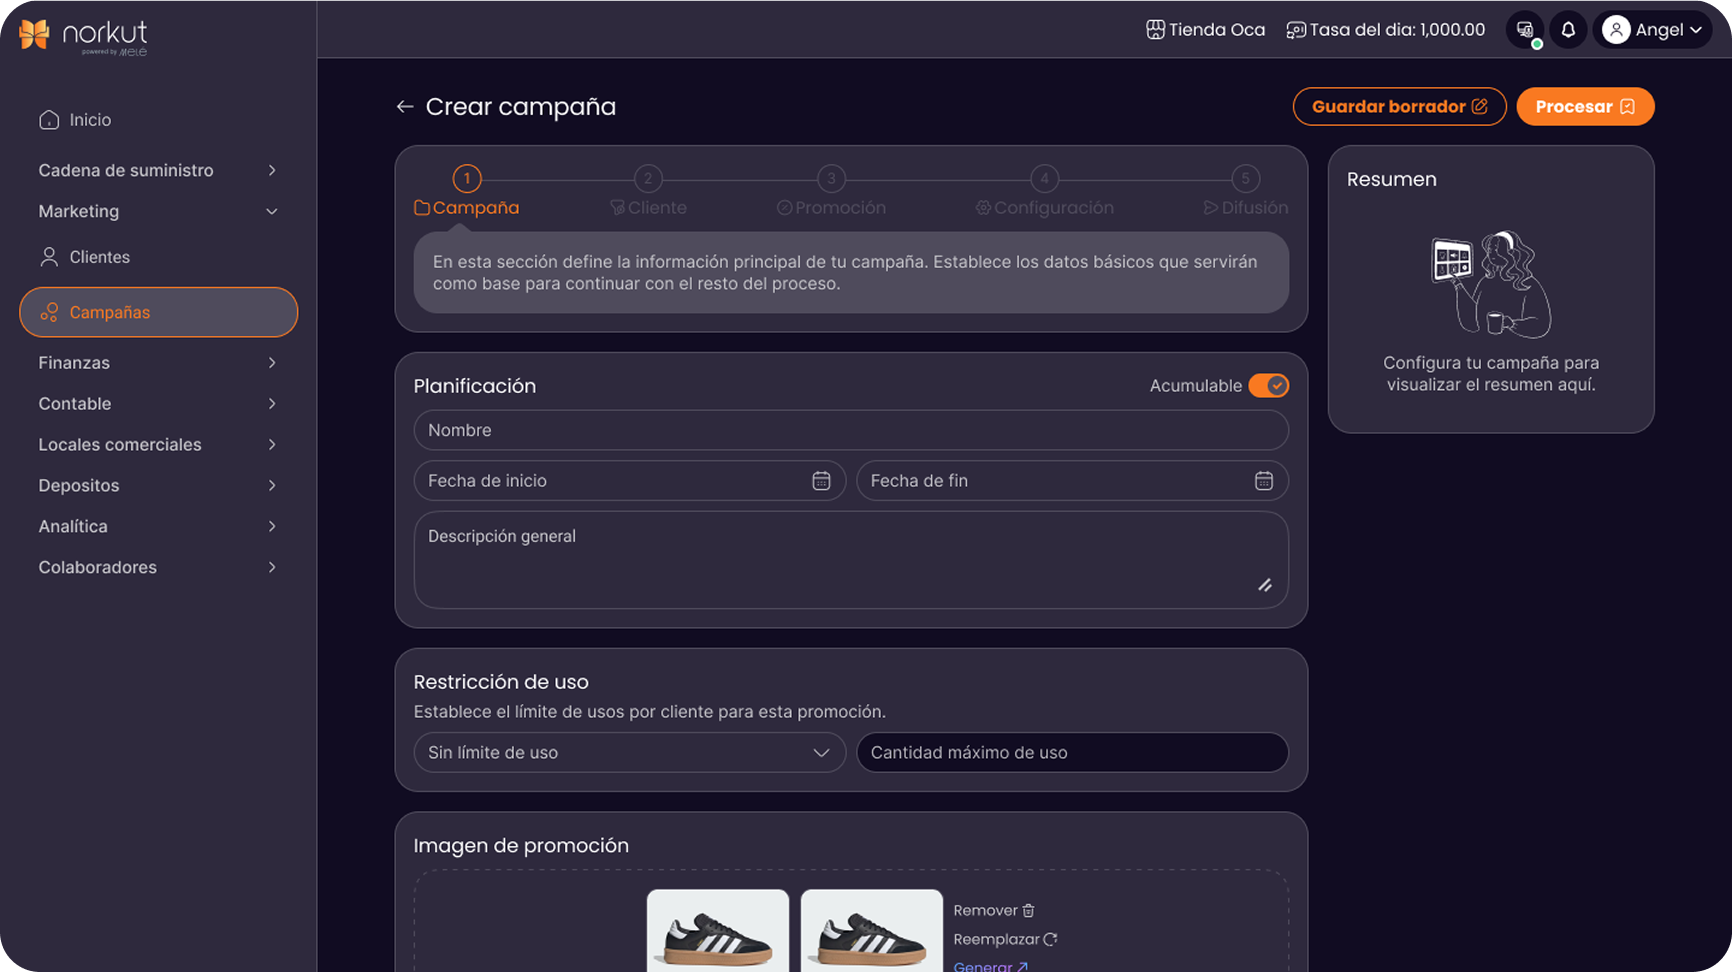
Task: Expand Cadena de suministro menu
Action: 158,170
